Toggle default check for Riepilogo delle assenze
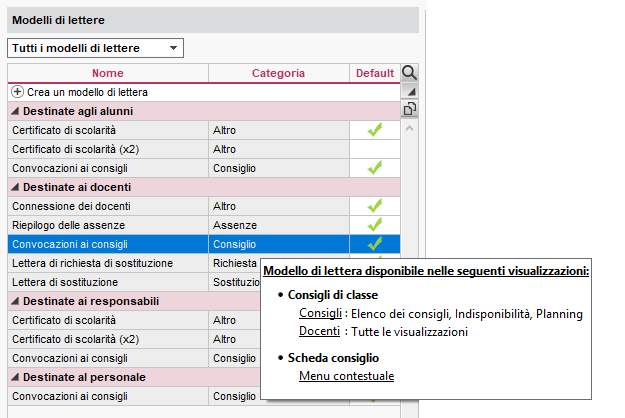The image size is (625, 418). tap(375, 225)
